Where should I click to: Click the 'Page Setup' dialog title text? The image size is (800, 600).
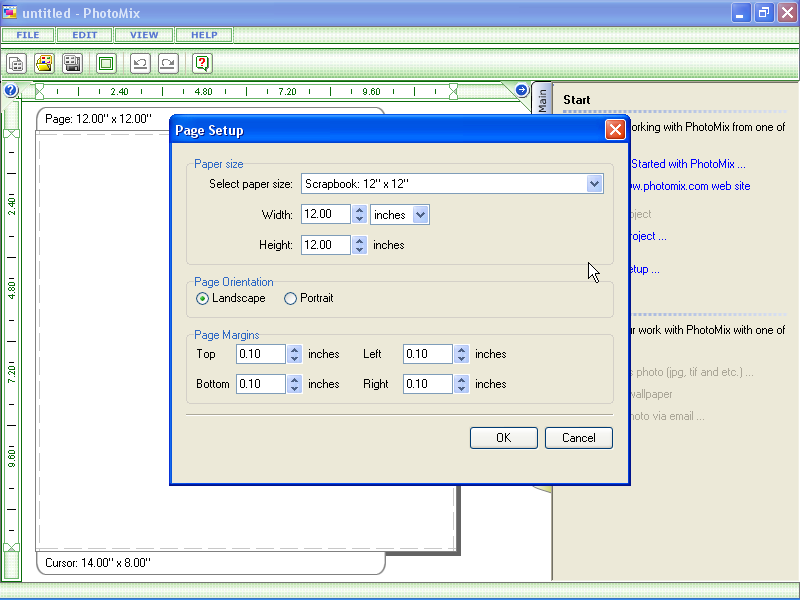tap(209, 131)
